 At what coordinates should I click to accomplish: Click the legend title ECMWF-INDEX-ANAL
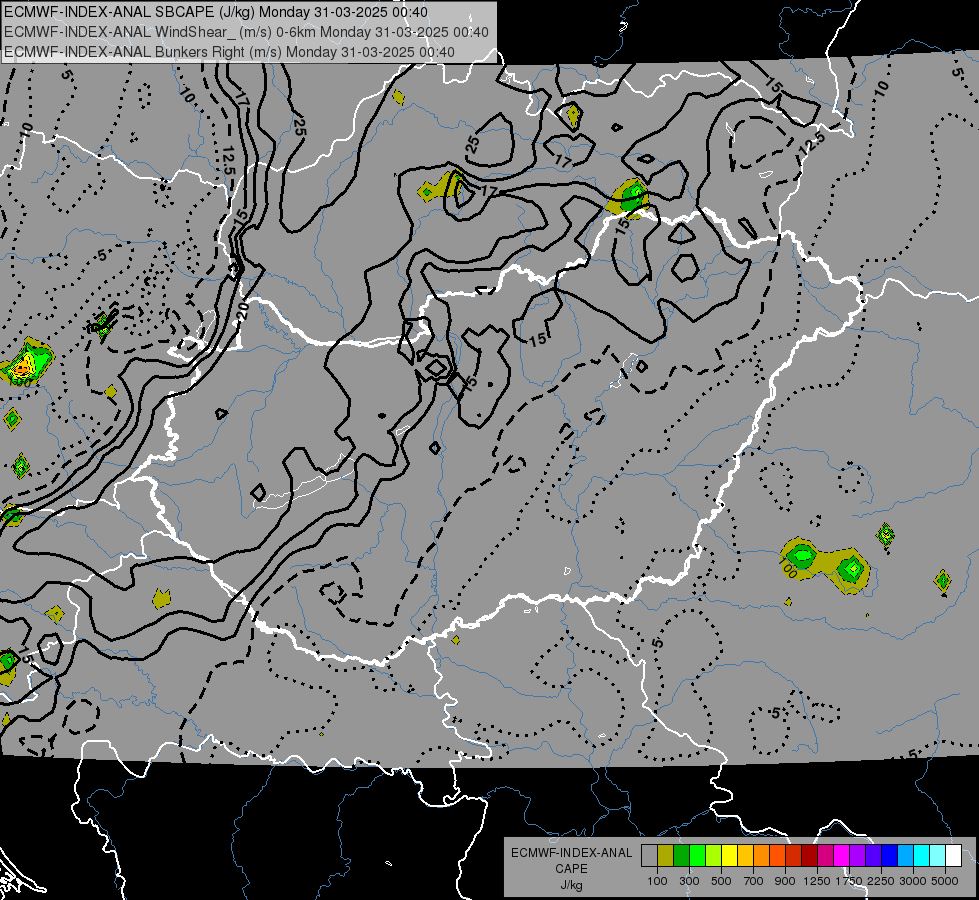click(572, 853)
